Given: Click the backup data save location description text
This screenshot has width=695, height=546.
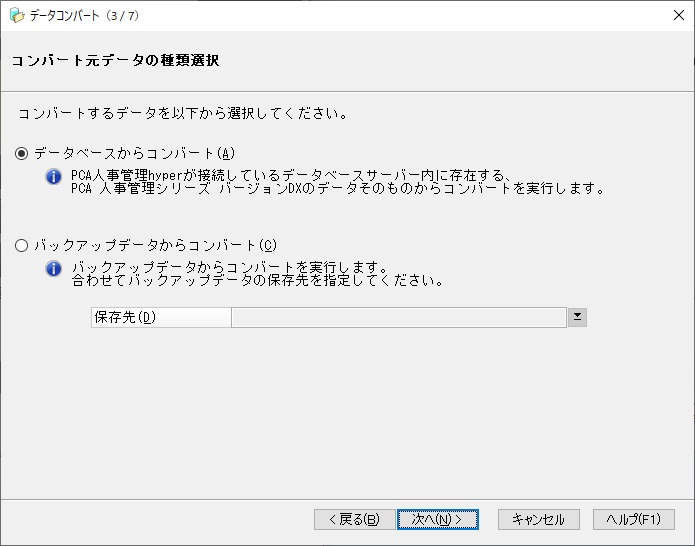Looking at the screenshot, I should click(x=257, y=274).
